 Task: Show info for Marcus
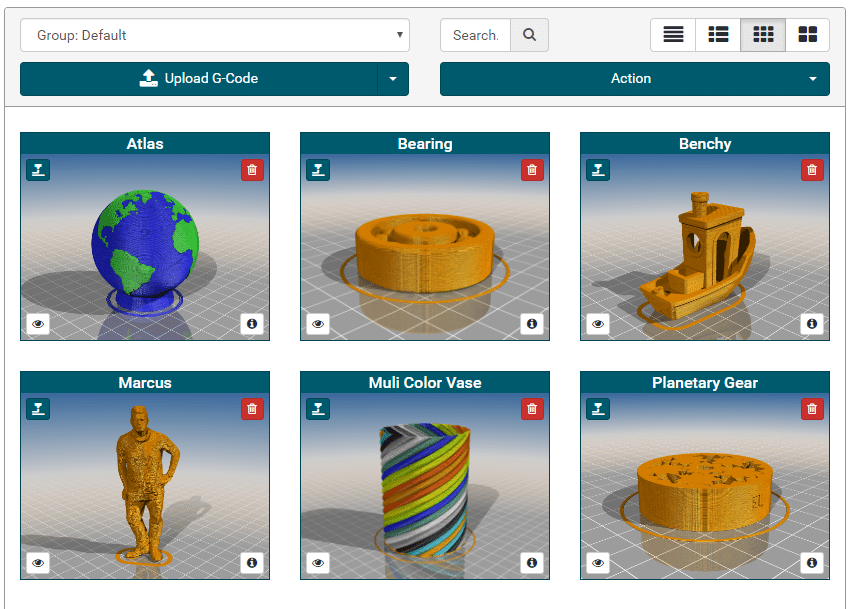[x=252, y=562]
